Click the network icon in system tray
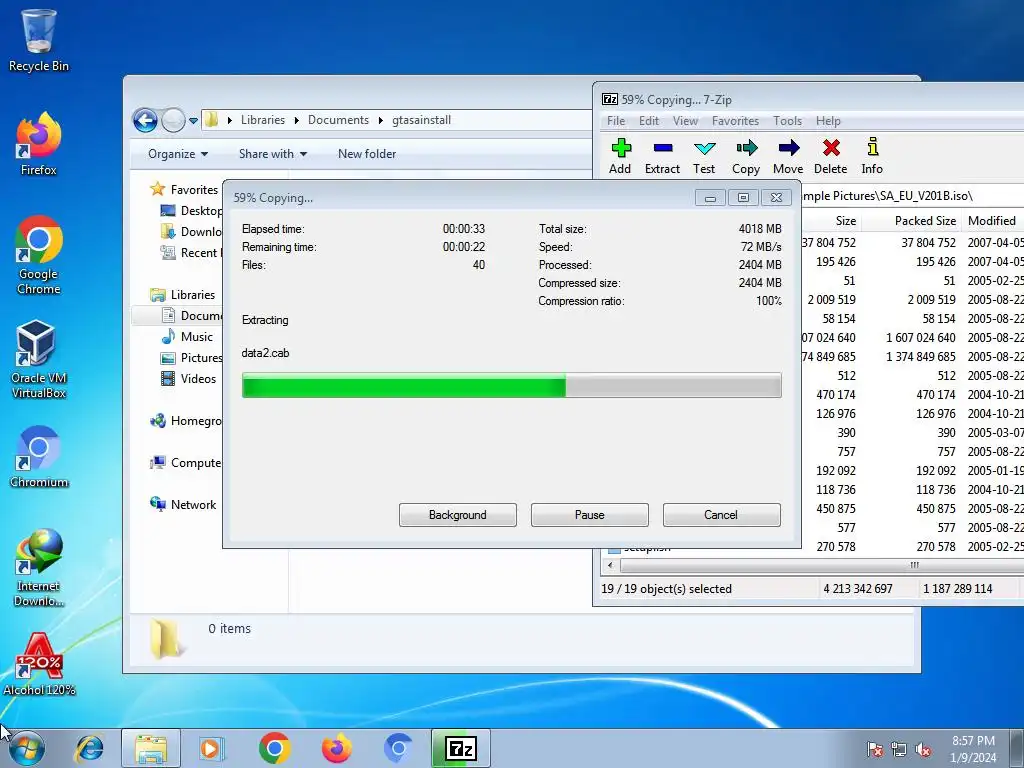 pos(899,750)
